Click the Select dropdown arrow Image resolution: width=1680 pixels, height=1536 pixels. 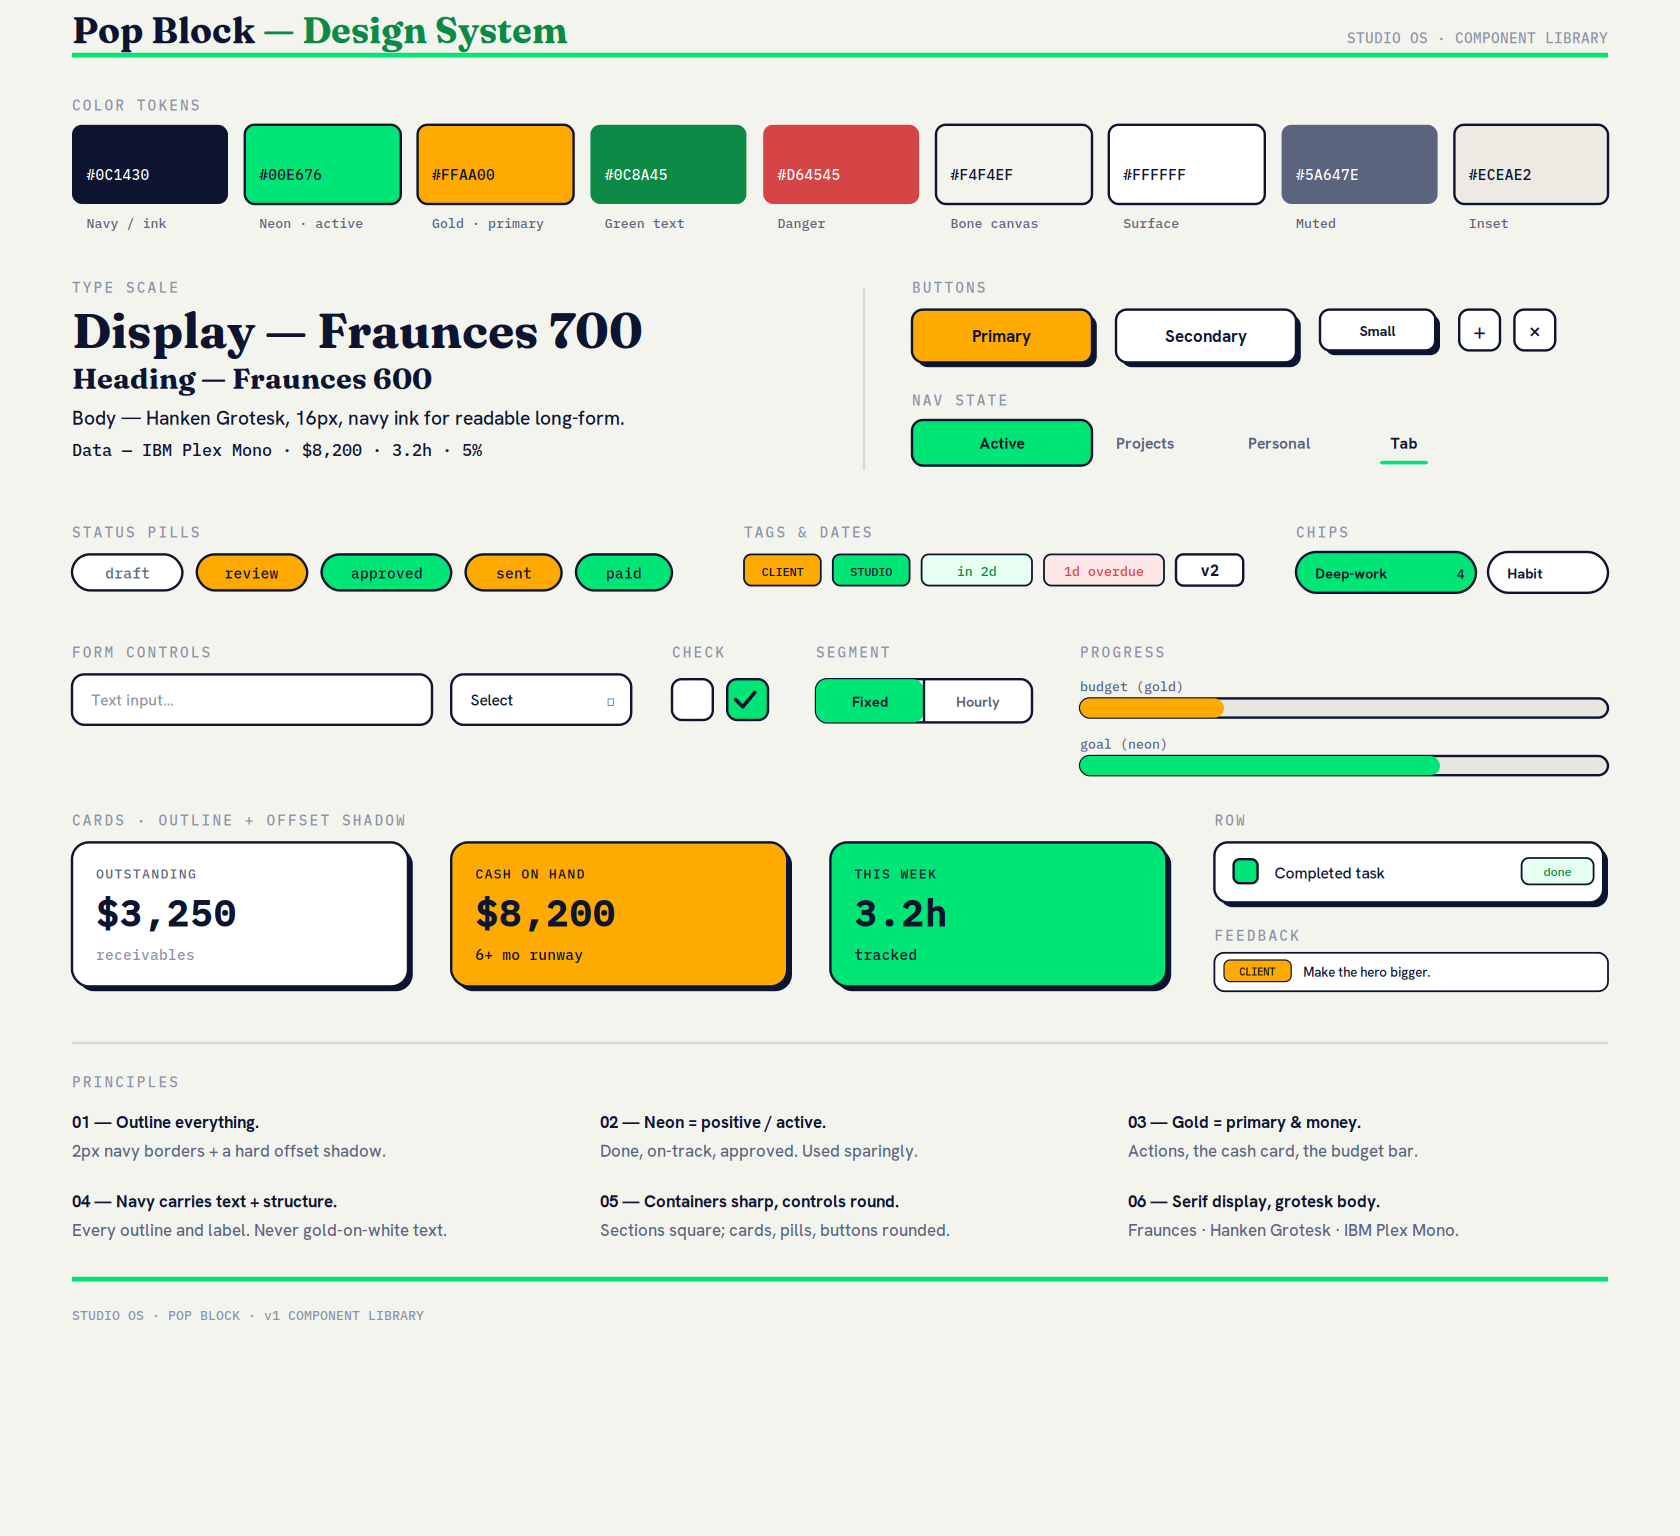[610, 701]
